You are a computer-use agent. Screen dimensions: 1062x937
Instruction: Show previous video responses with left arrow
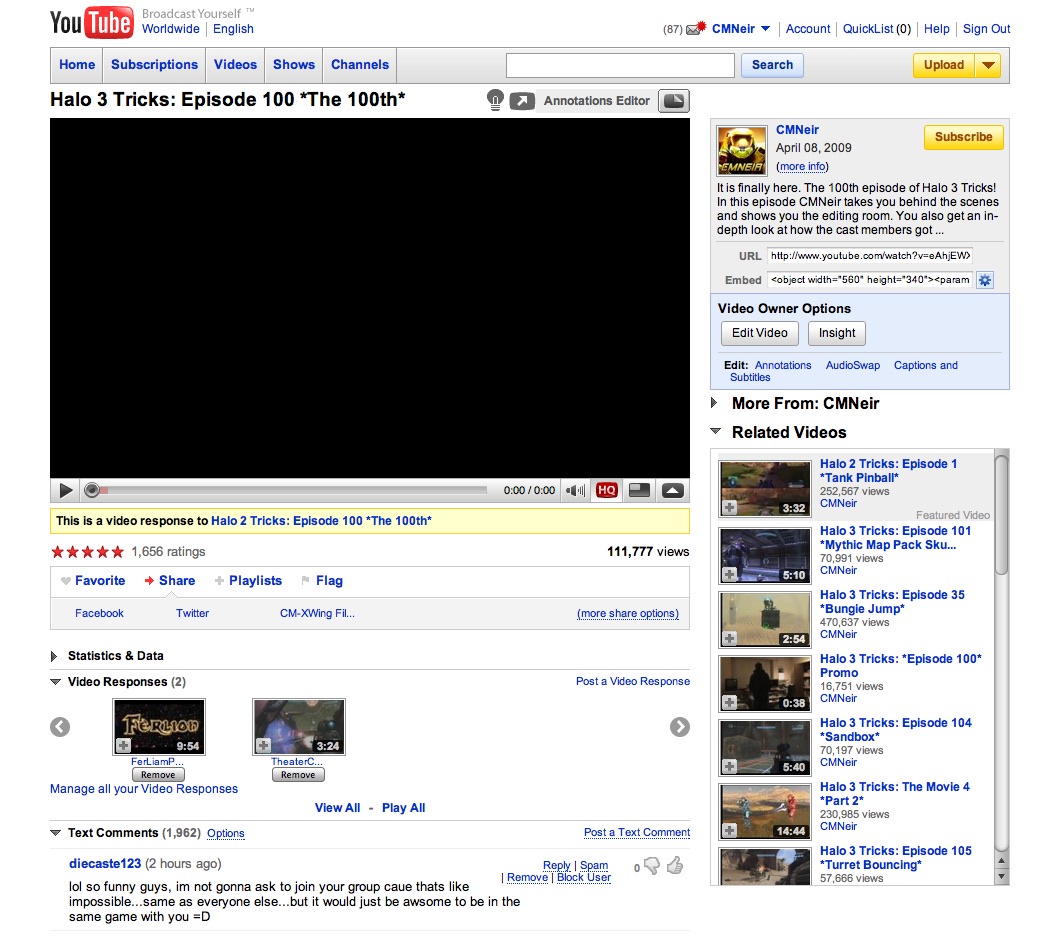(60, 727)
